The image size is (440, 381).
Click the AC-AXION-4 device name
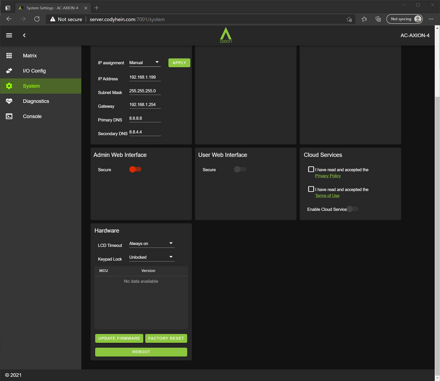[x=415, y=35]
